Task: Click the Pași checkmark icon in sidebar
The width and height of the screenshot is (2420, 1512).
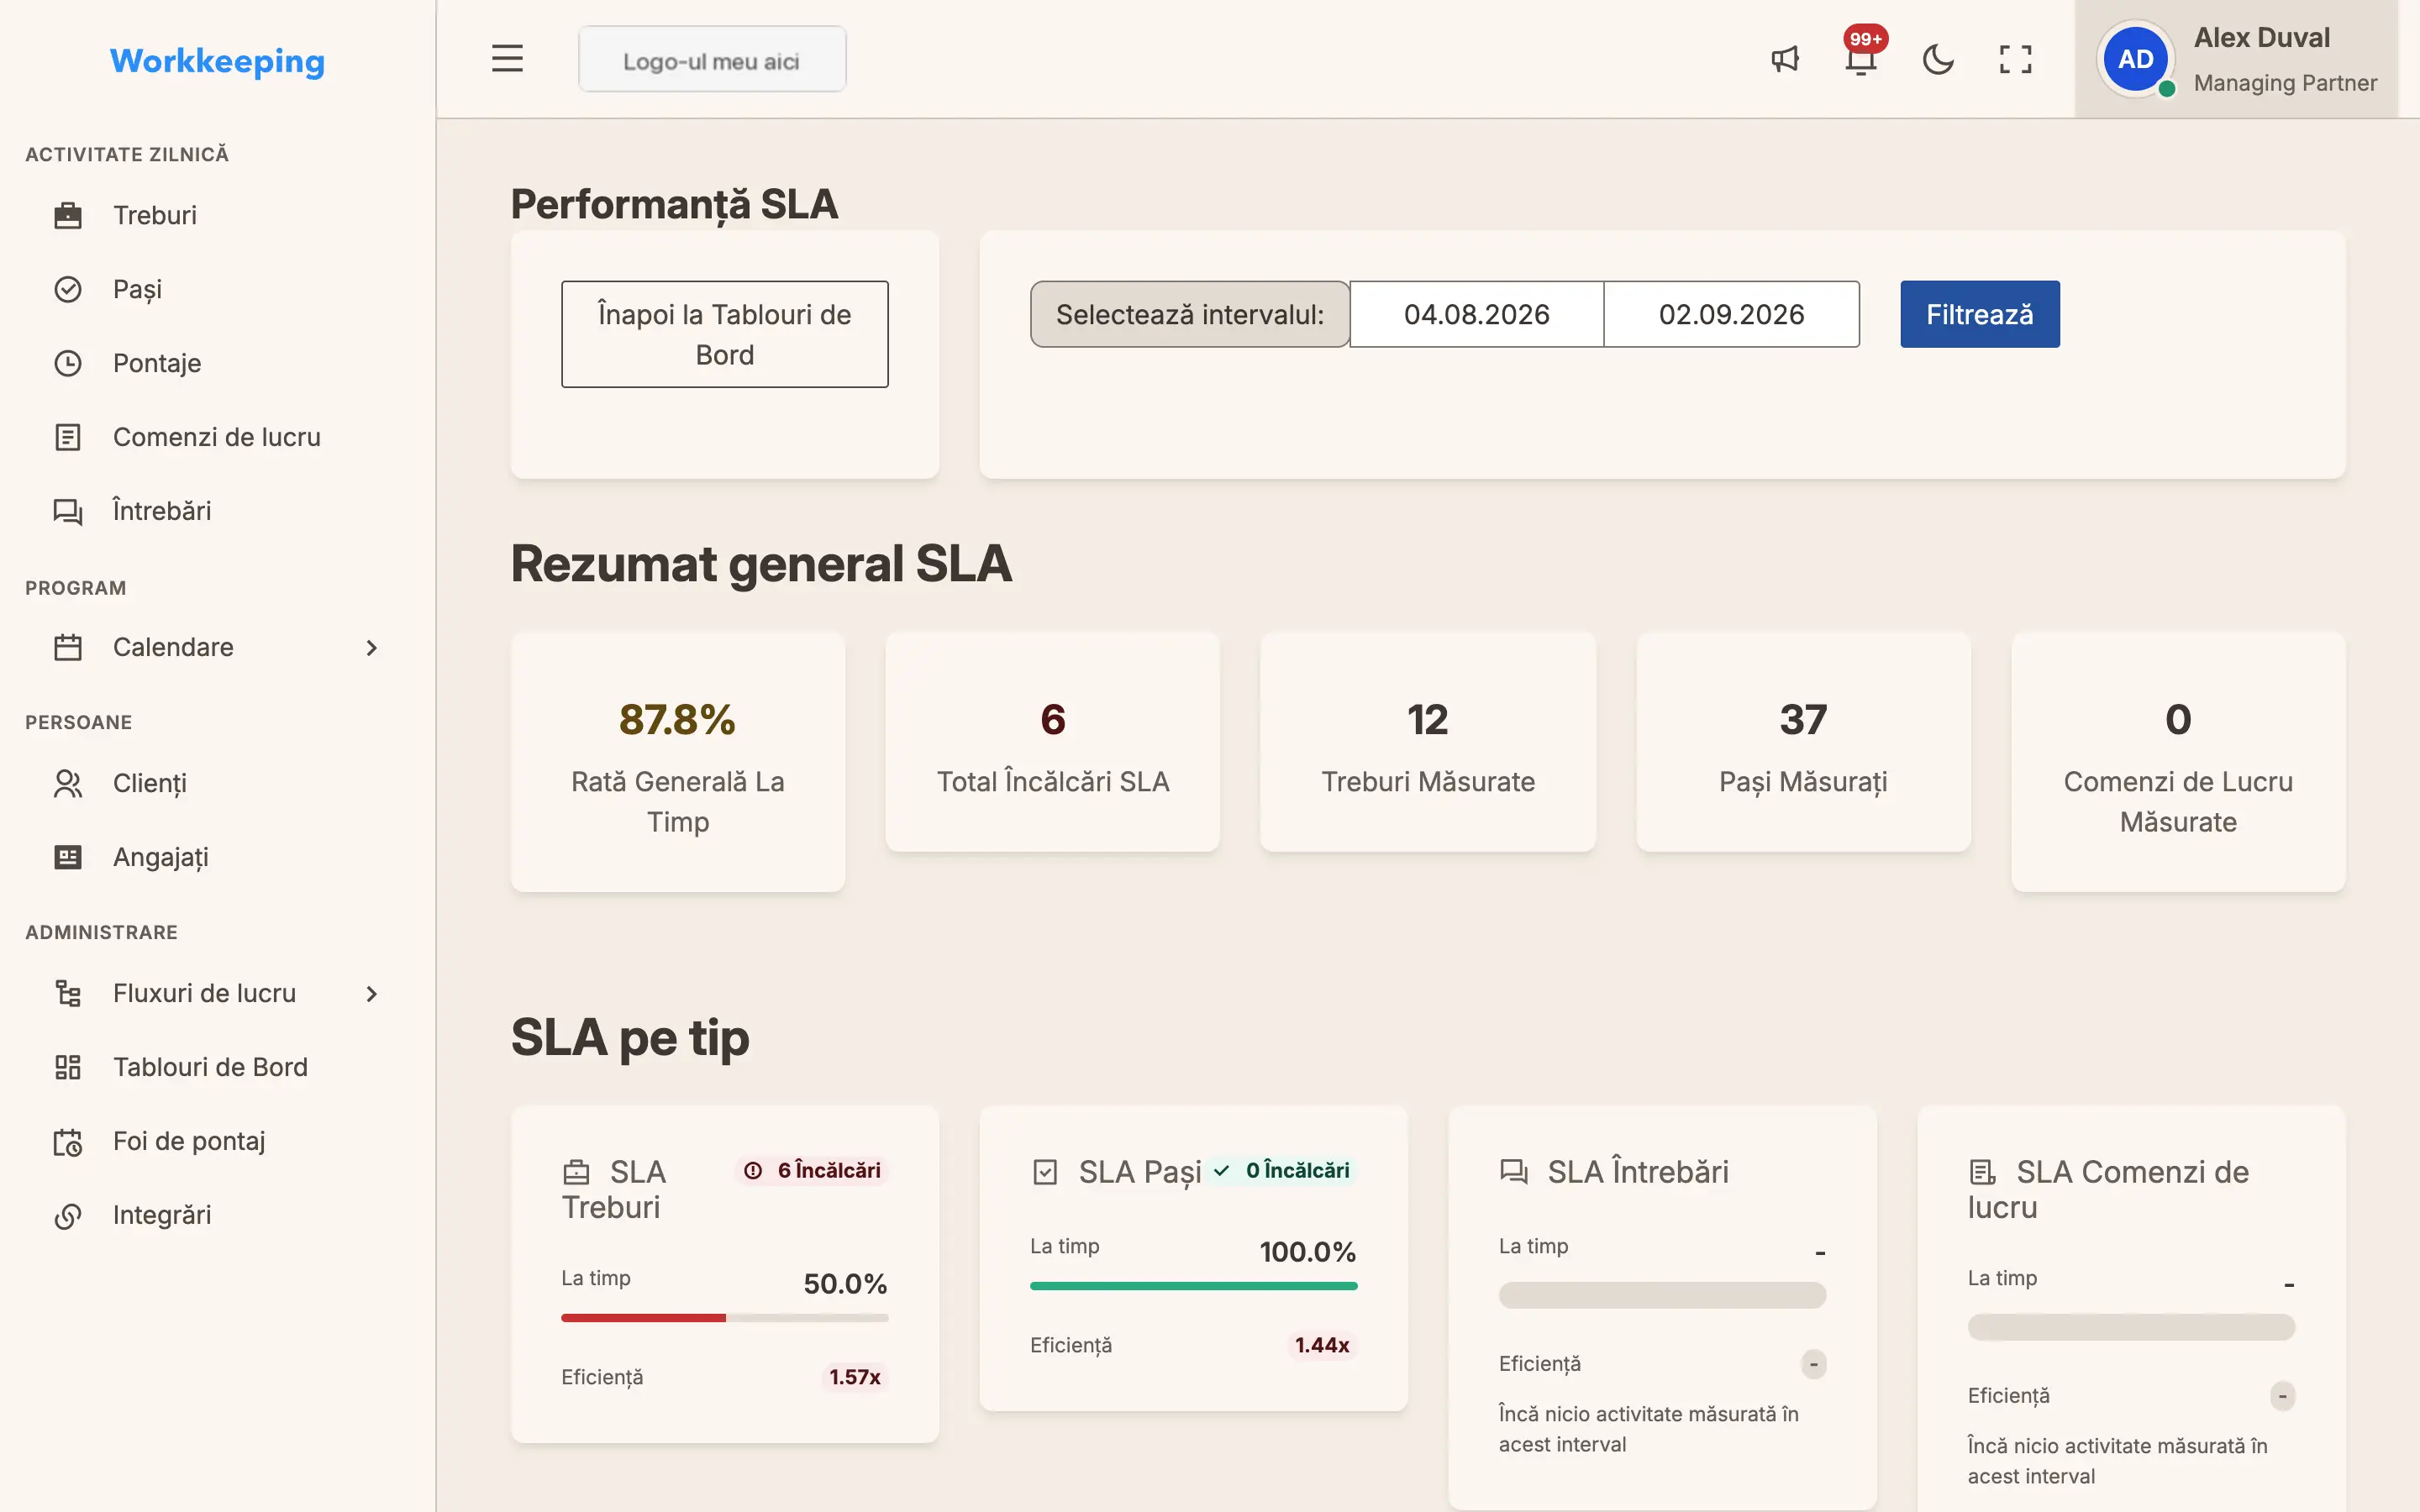Action: tap(68, 289)
